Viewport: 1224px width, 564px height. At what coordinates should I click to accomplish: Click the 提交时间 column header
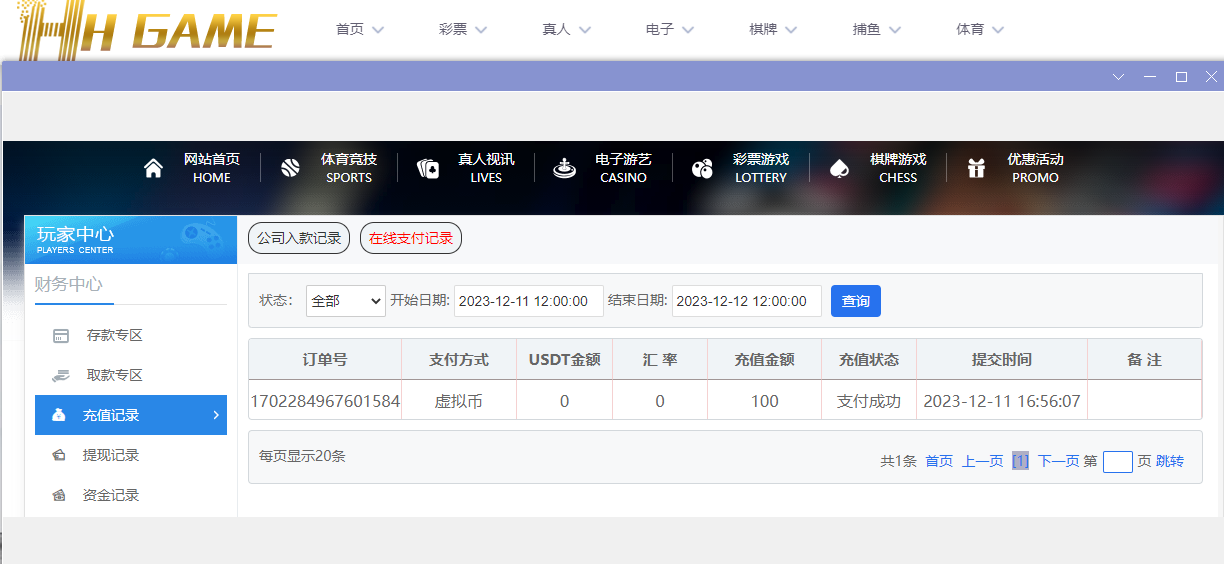[x=1002, y=359]
